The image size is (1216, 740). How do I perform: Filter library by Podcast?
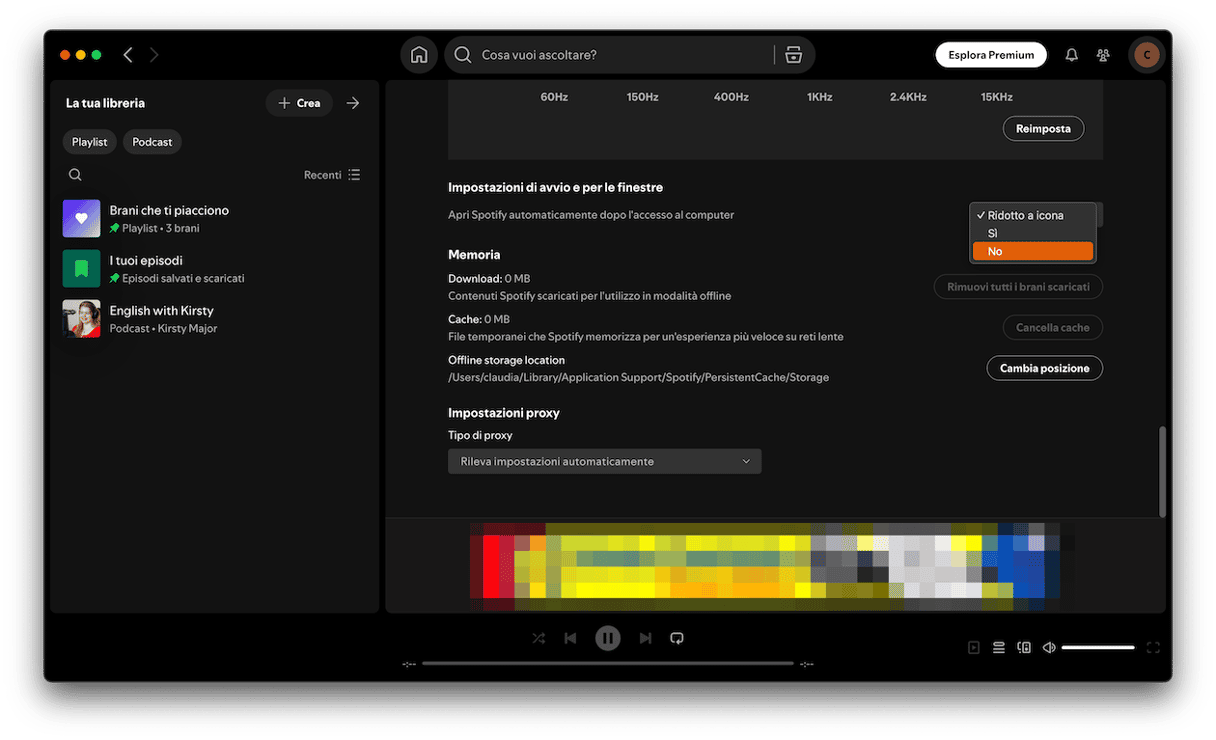click(x=152, y=142)
